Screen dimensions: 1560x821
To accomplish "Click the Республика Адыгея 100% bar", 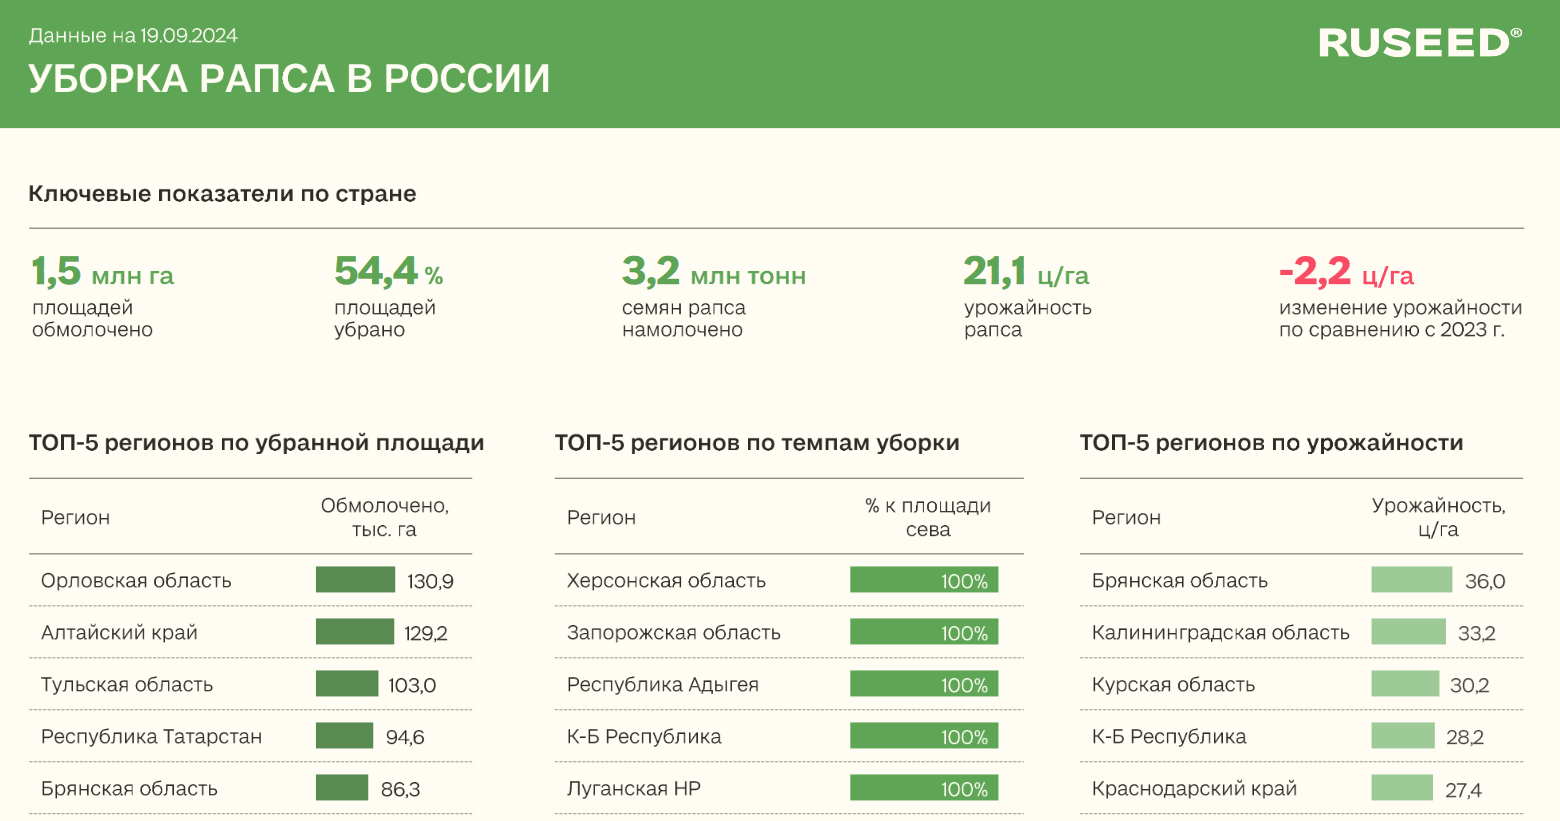I will pyautogui.click(x=923, y=684).
